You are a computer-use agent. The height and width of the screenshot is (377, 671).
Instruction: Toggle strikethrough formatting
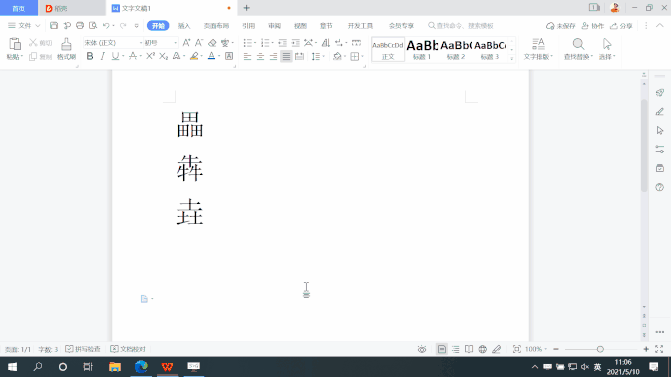tap(133, 56)
